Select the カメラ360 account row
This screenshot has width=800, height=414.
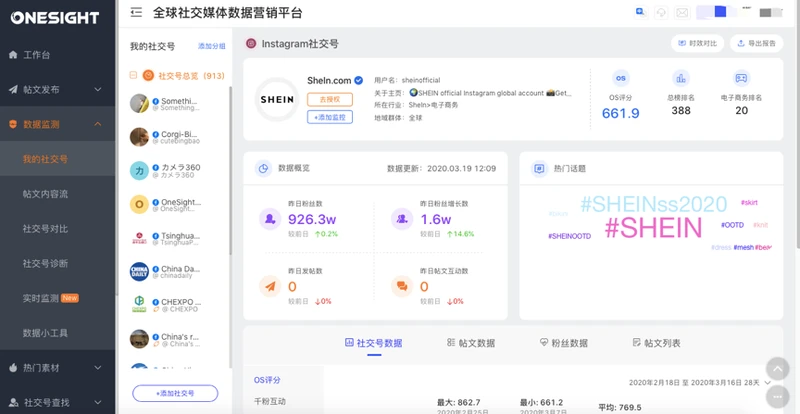click(x=176, y=171)
